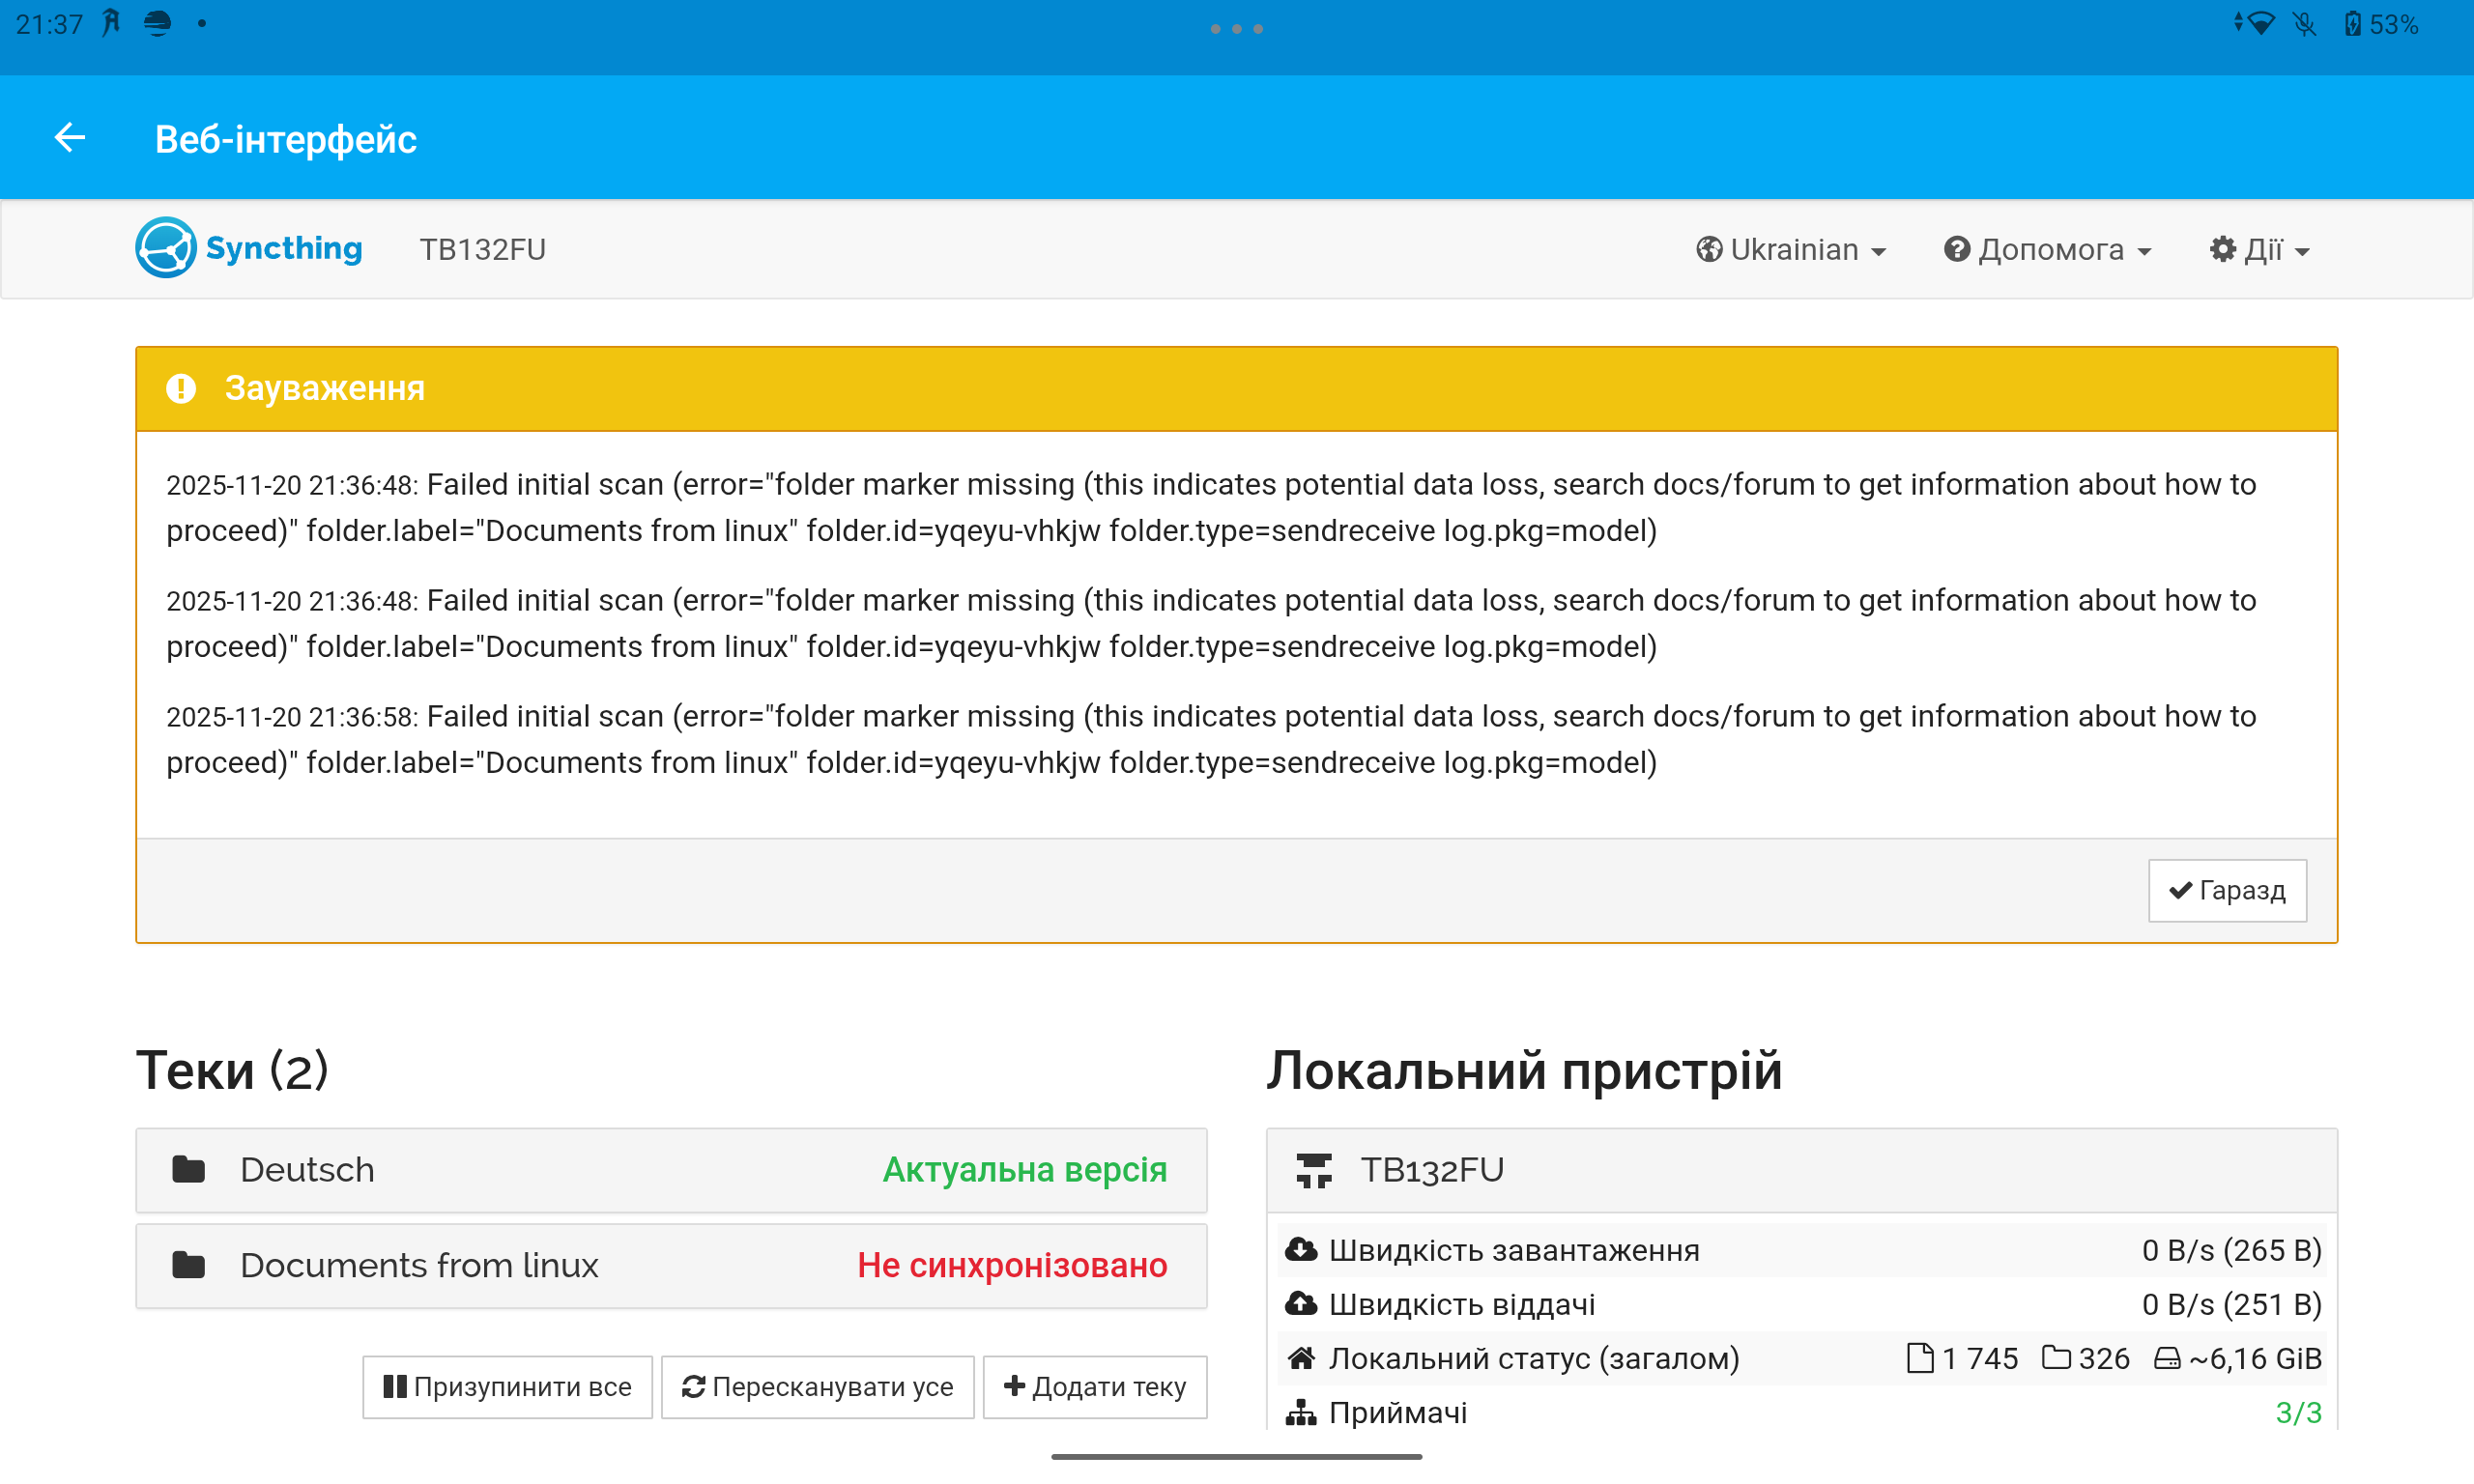Expand the Documents from linux folder

point(670,1265)
